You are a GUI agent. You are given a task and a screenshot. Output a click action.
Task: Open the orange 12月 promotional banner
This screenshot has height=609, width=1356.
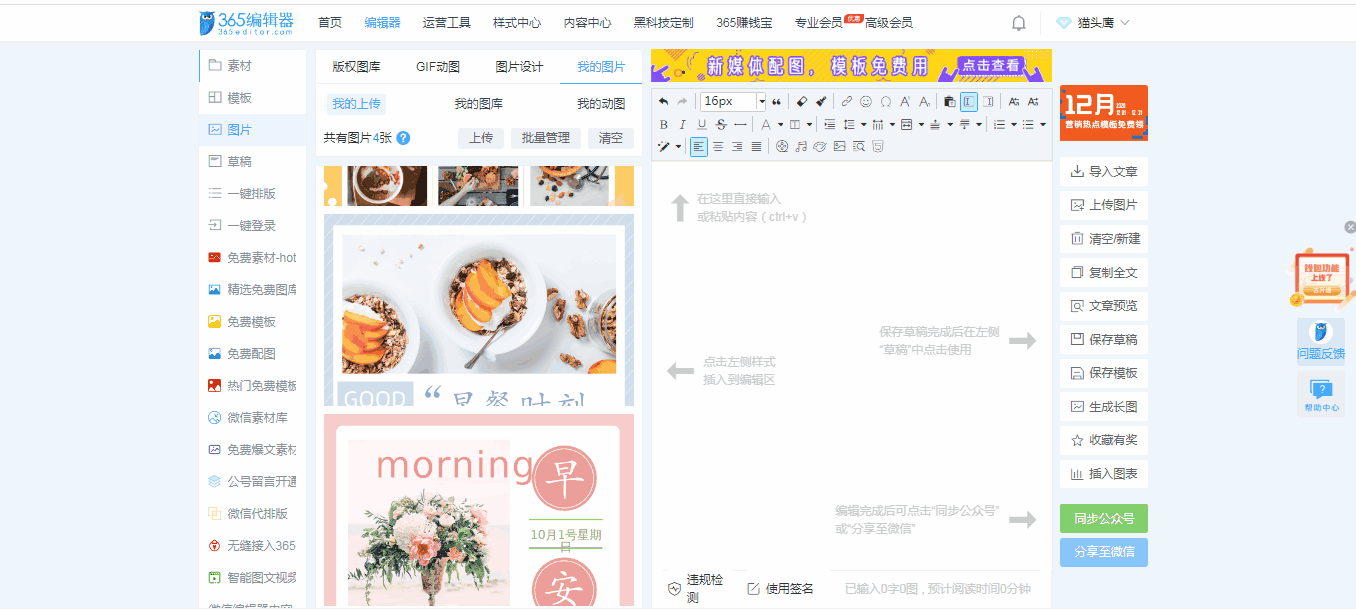click(1104, 113)
